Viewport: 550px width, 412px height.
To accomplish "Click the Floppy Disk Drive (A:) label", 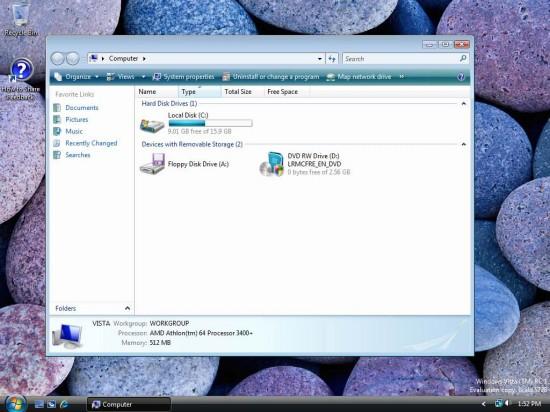I will point(198,164).
